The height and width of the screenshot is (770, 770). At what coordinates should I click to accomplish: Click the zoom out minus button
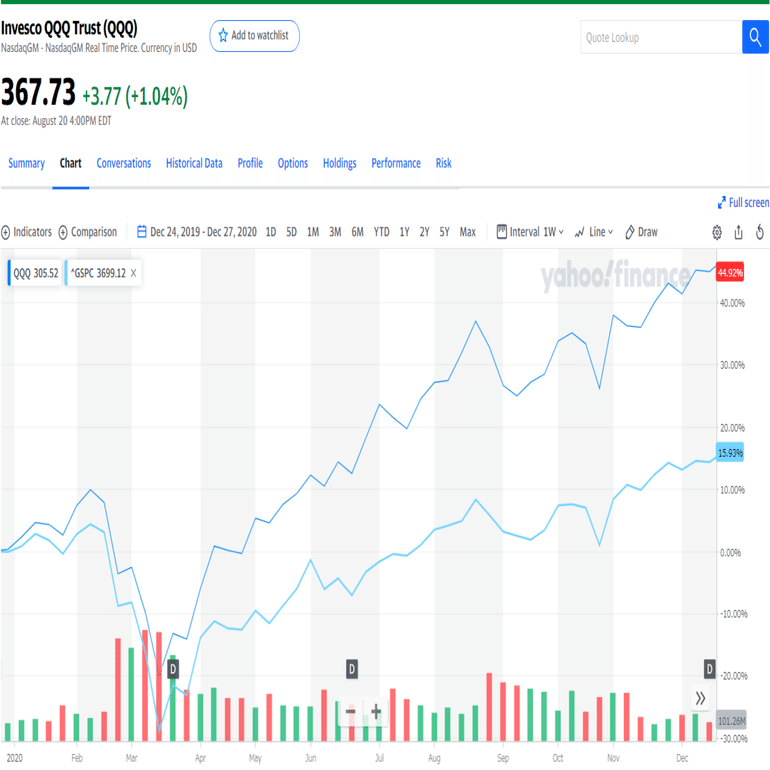point(351,711)
